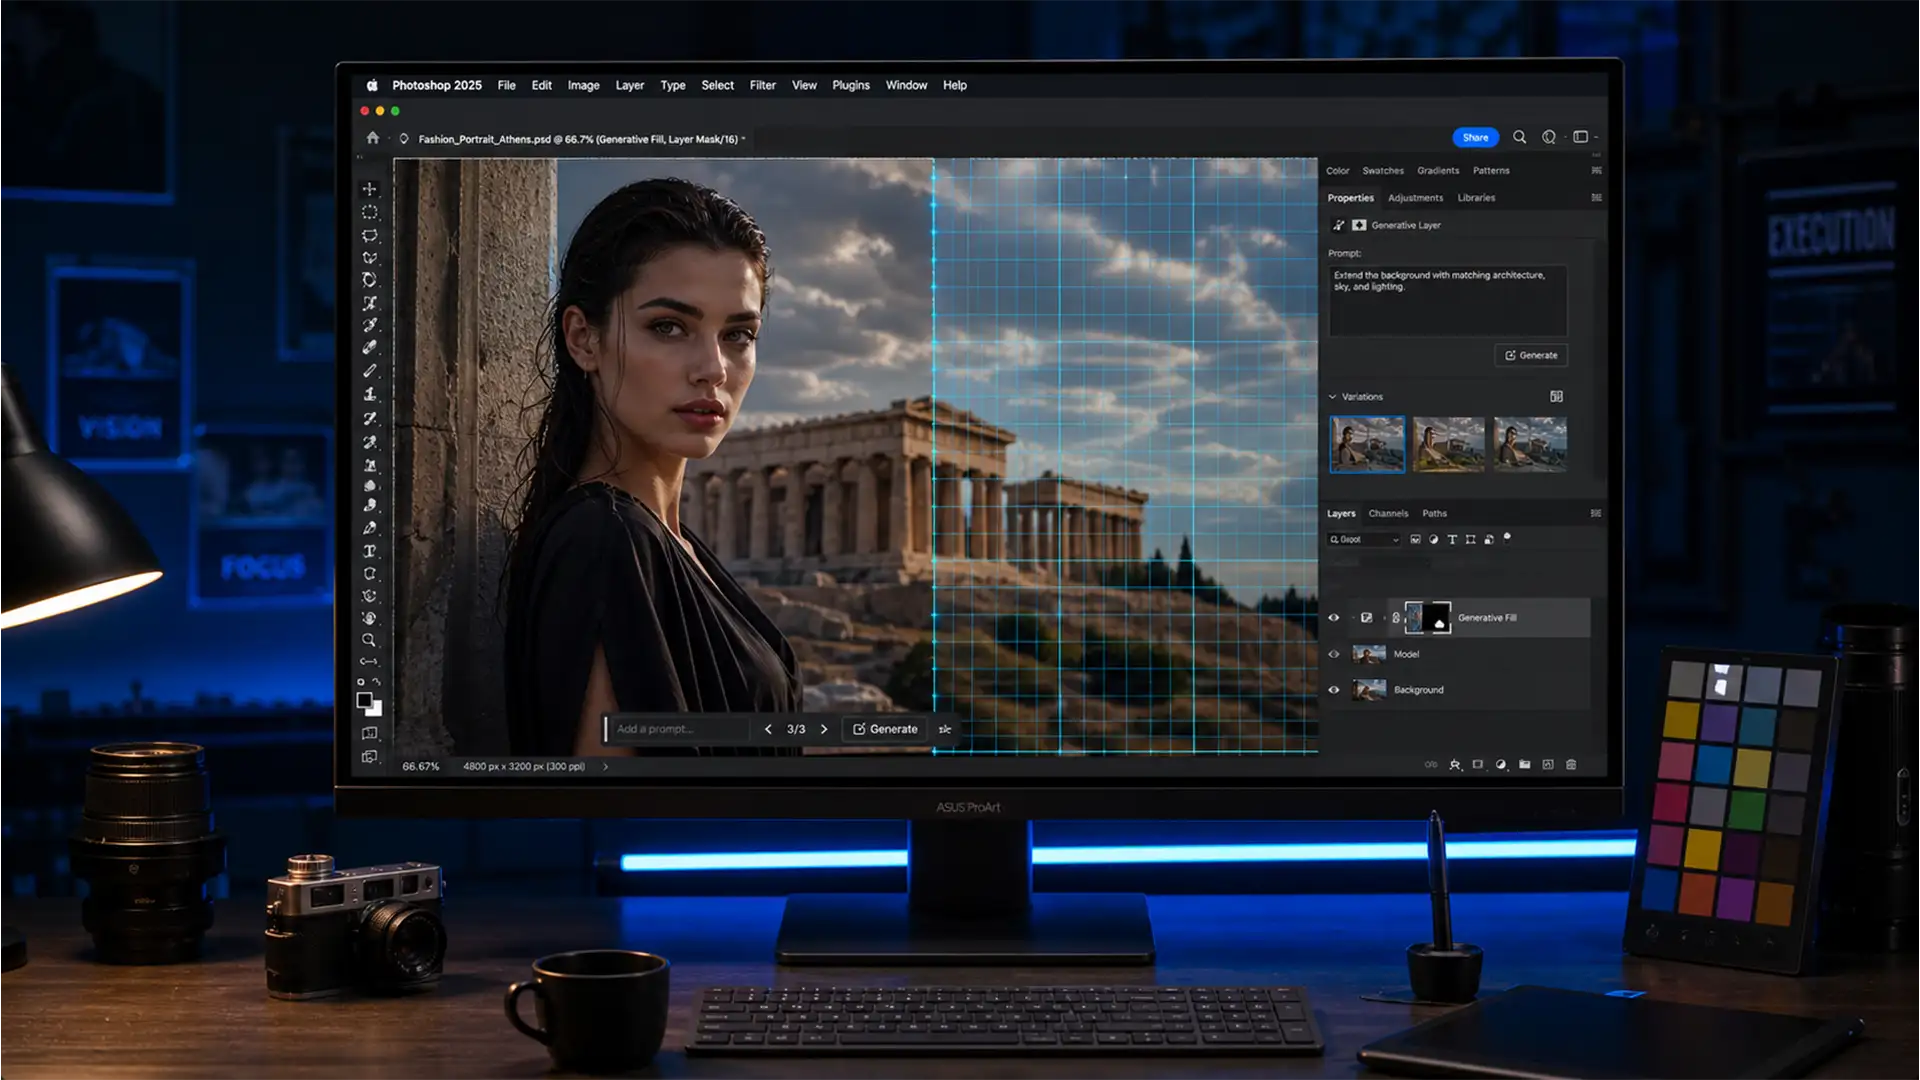Image resolution: width=1920 pixels, height=1080 pixels.
Task: Select the Pen tool
Action: pos(369,528)
